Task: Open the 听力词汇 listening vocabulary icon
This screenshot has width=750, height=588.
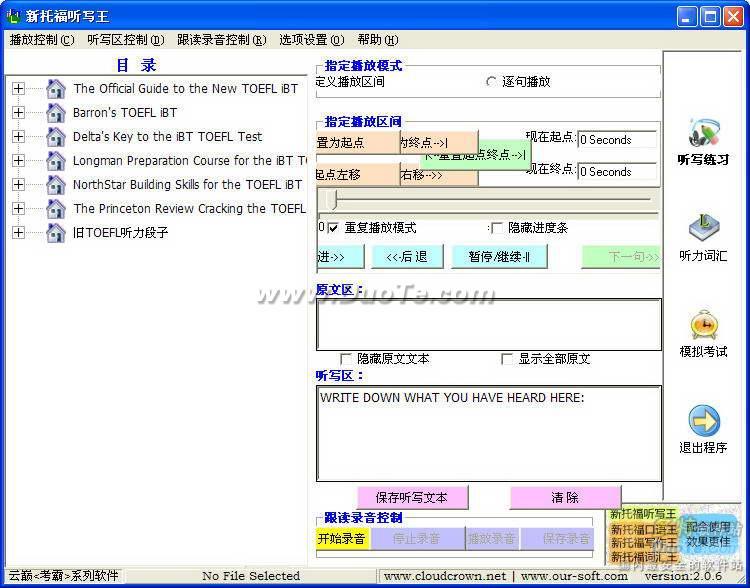Action: click(704, 228)
